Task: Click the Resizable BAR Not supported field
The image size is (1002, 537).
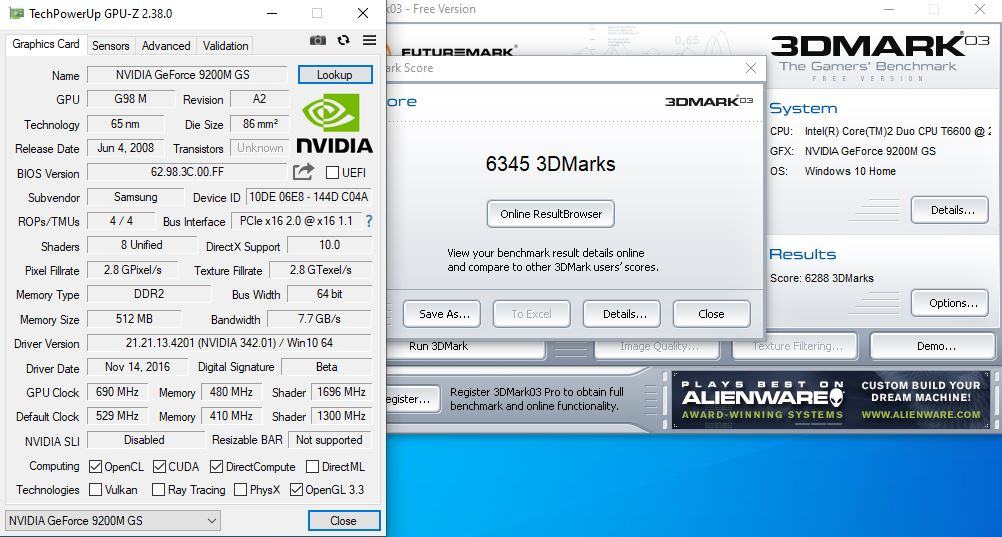Action: [x=329, y=440]
